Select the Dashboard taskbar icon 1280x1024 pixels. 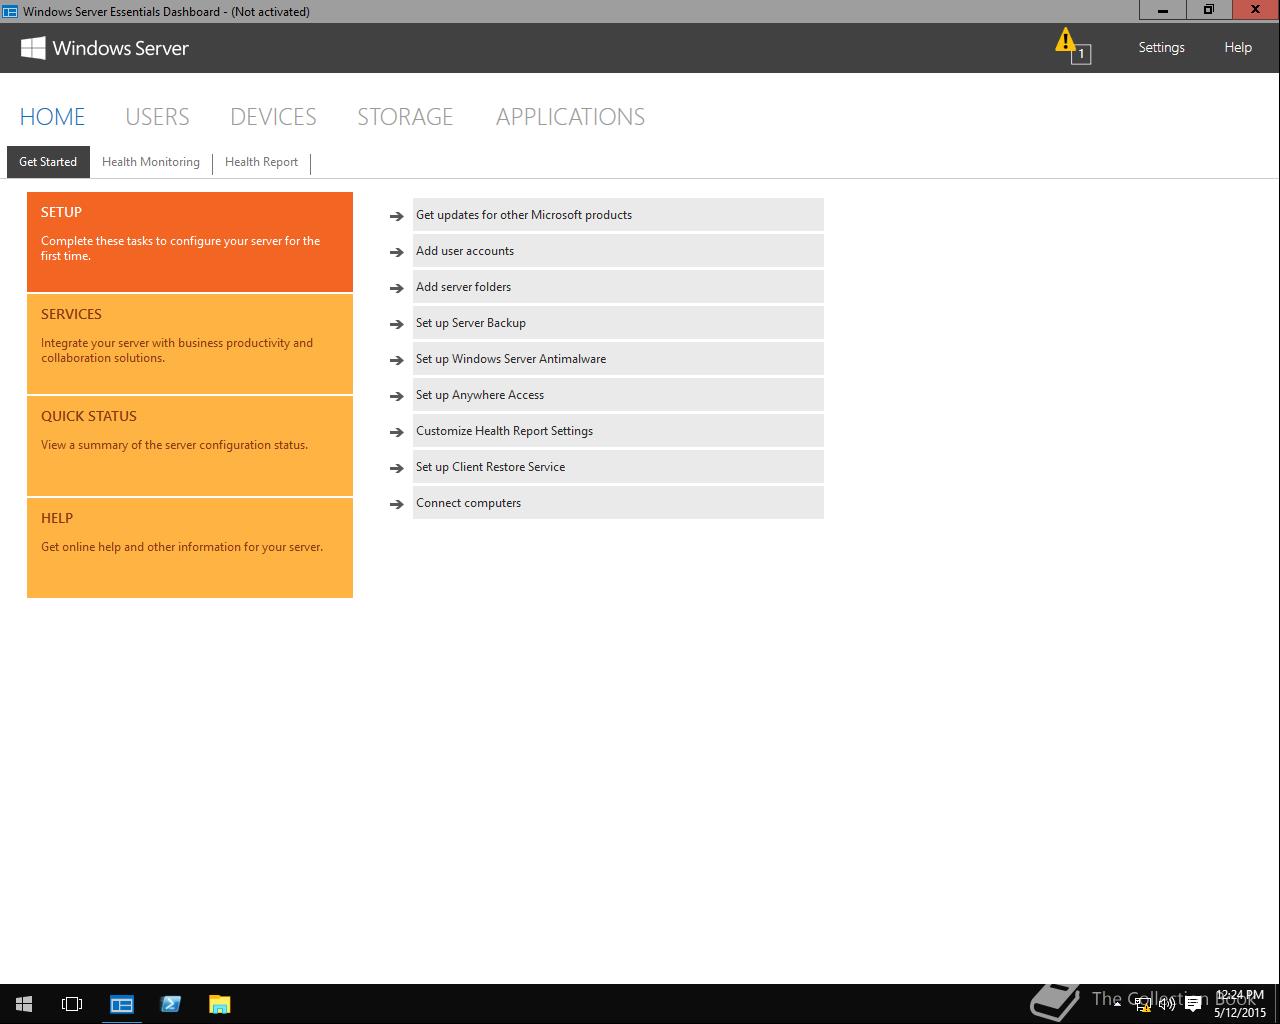(122, 1004)
